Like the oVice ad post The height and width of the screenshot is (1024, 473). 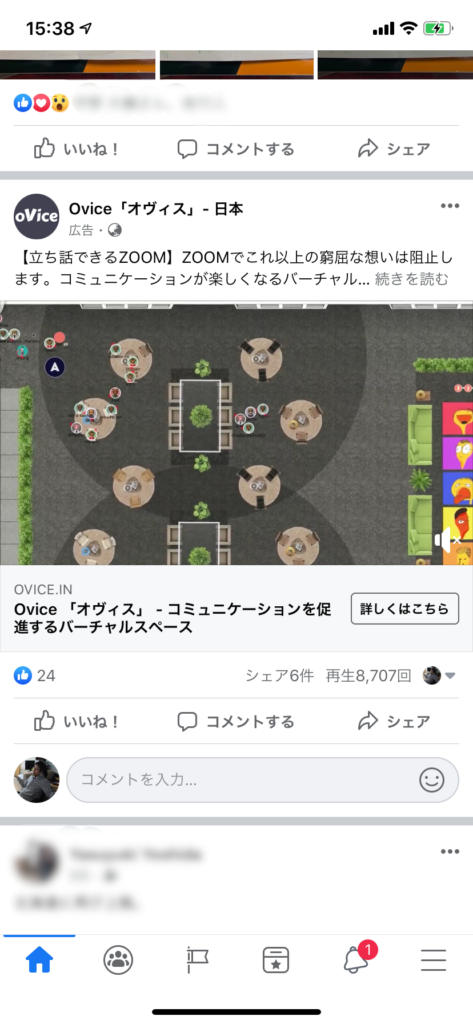pyautogui.click(x=76, y=721)
